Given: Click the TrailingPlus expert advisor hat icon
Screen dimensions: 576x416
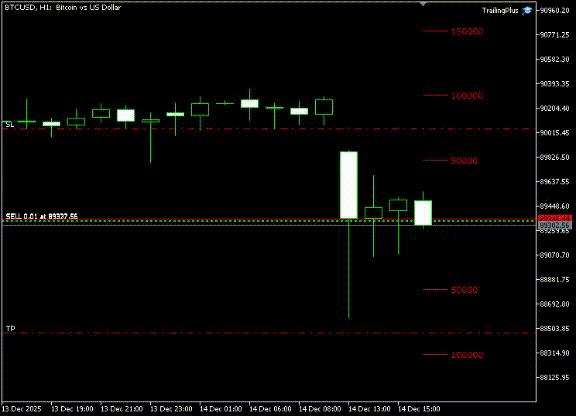Looking at the screenshot, I should pos(527,11).
